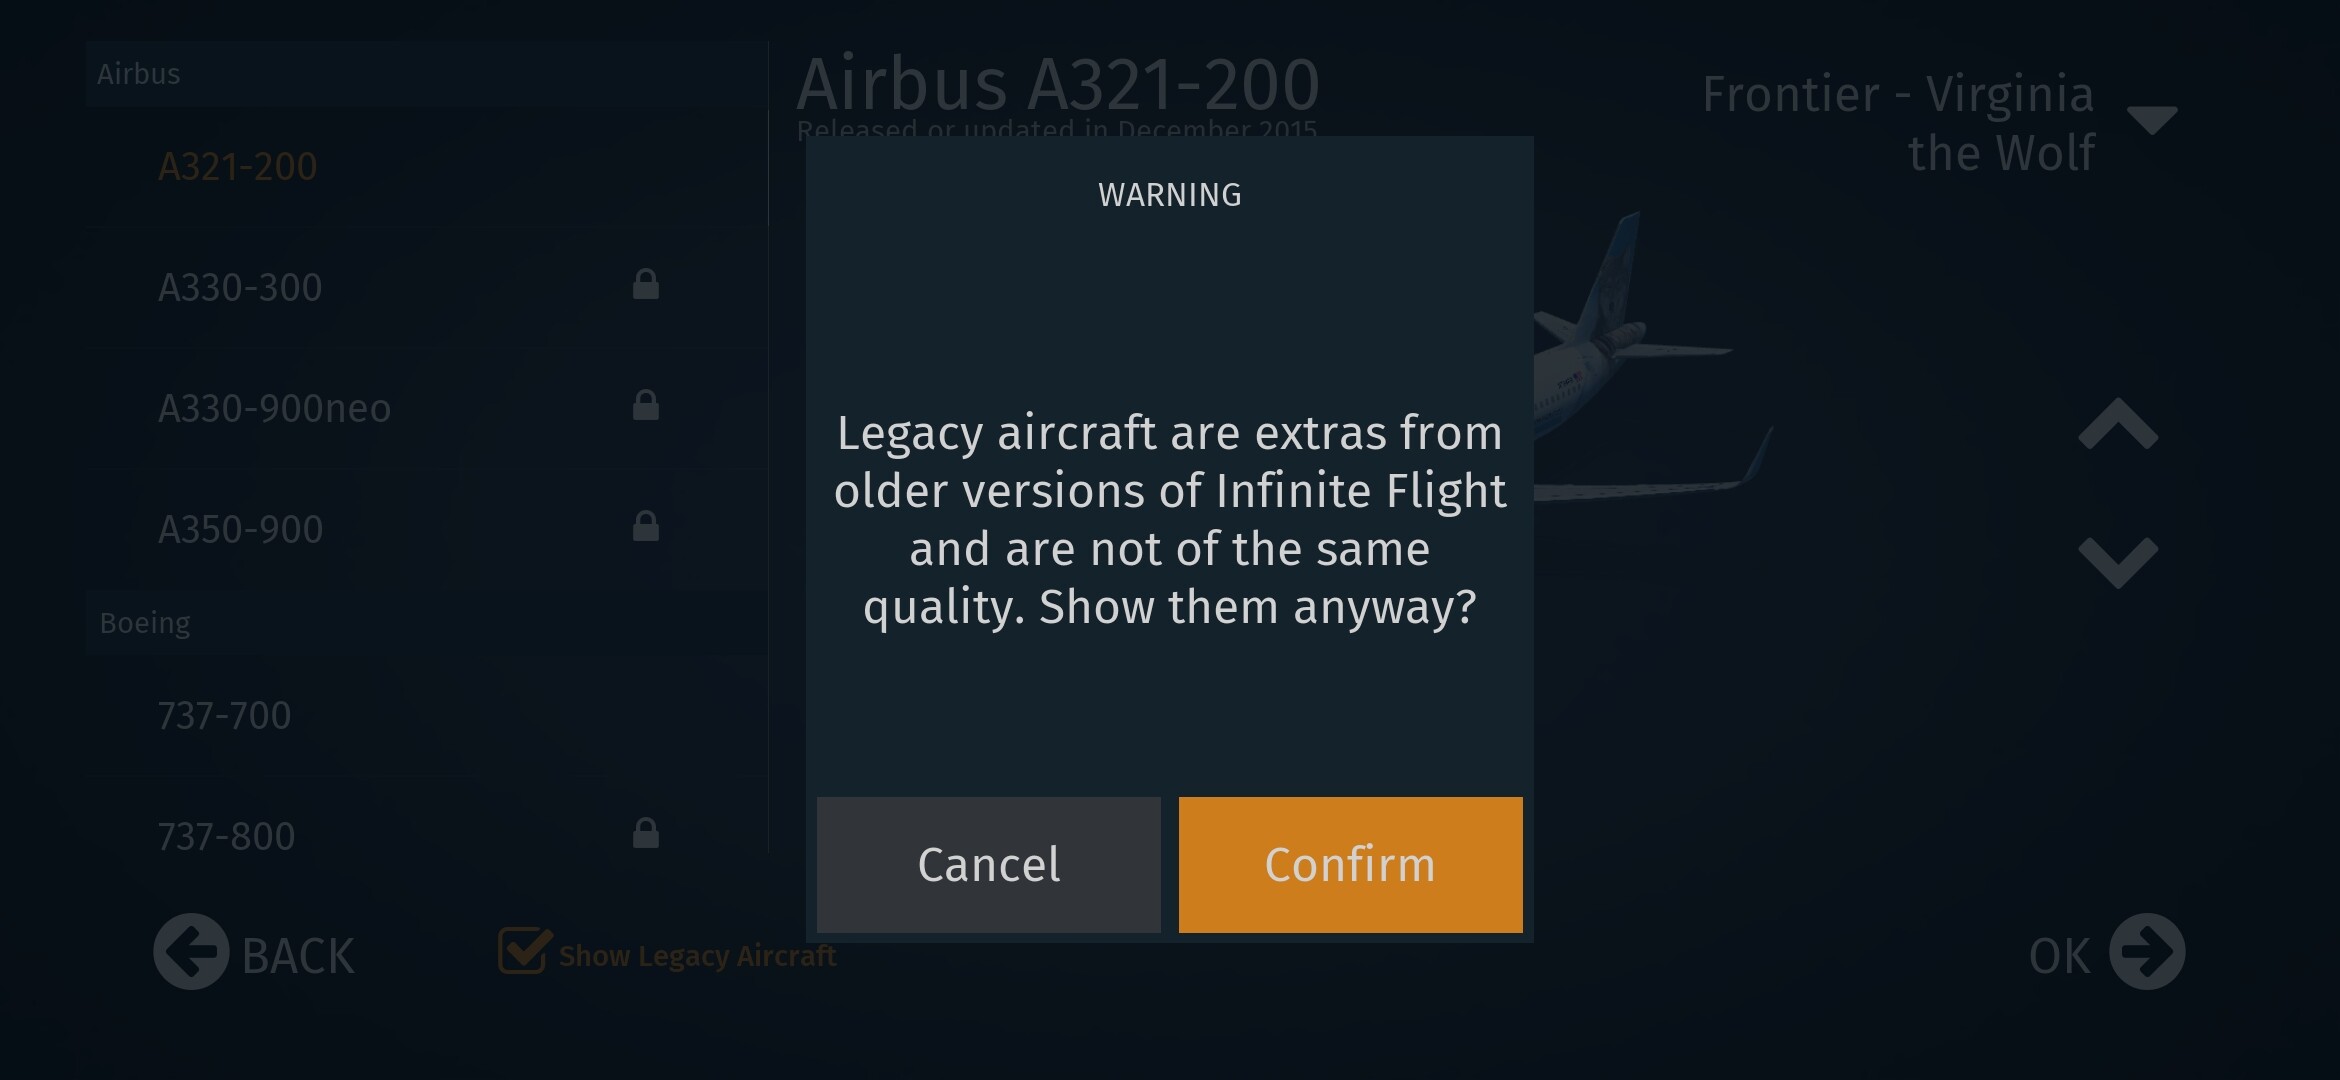Screen dimensions: 2340x1080
Task: Click the Show Legacy Aircraft label text
Action: (x=697, y=956)
